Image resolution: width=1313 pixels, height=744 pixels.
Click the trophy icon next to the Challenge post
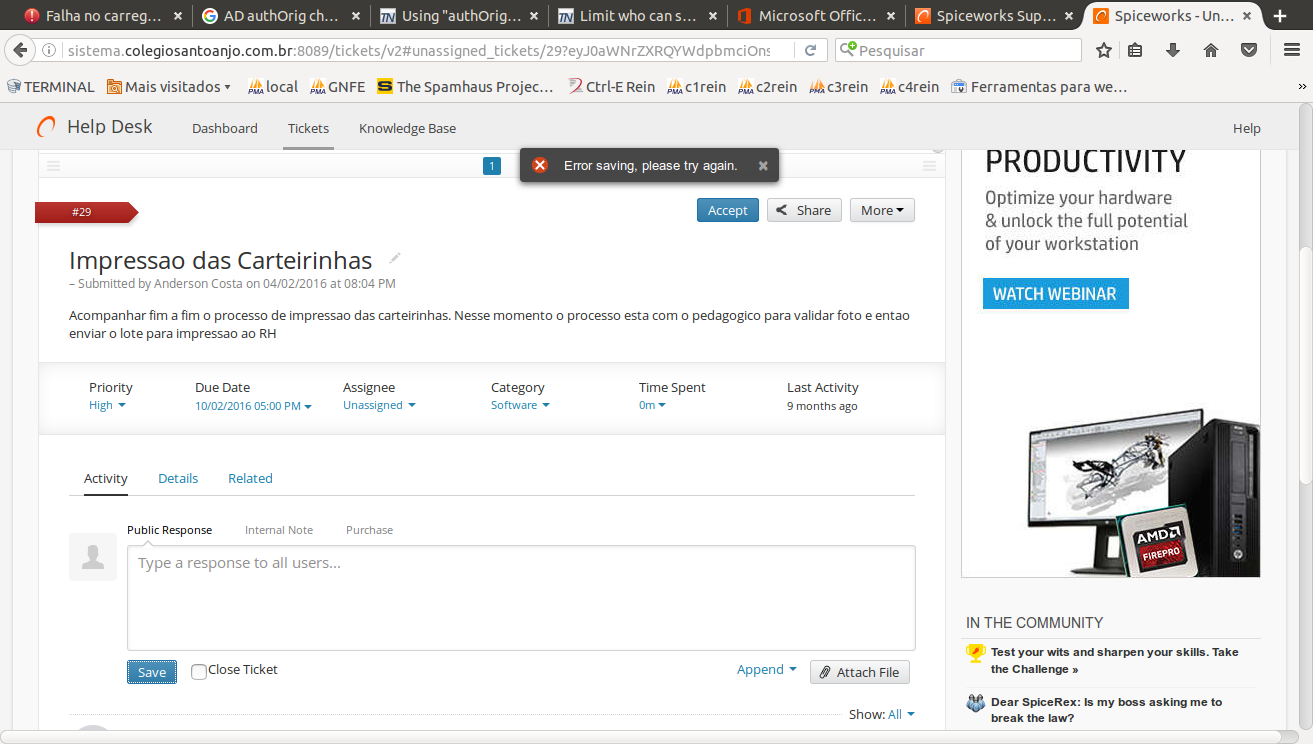click(975, 653)
